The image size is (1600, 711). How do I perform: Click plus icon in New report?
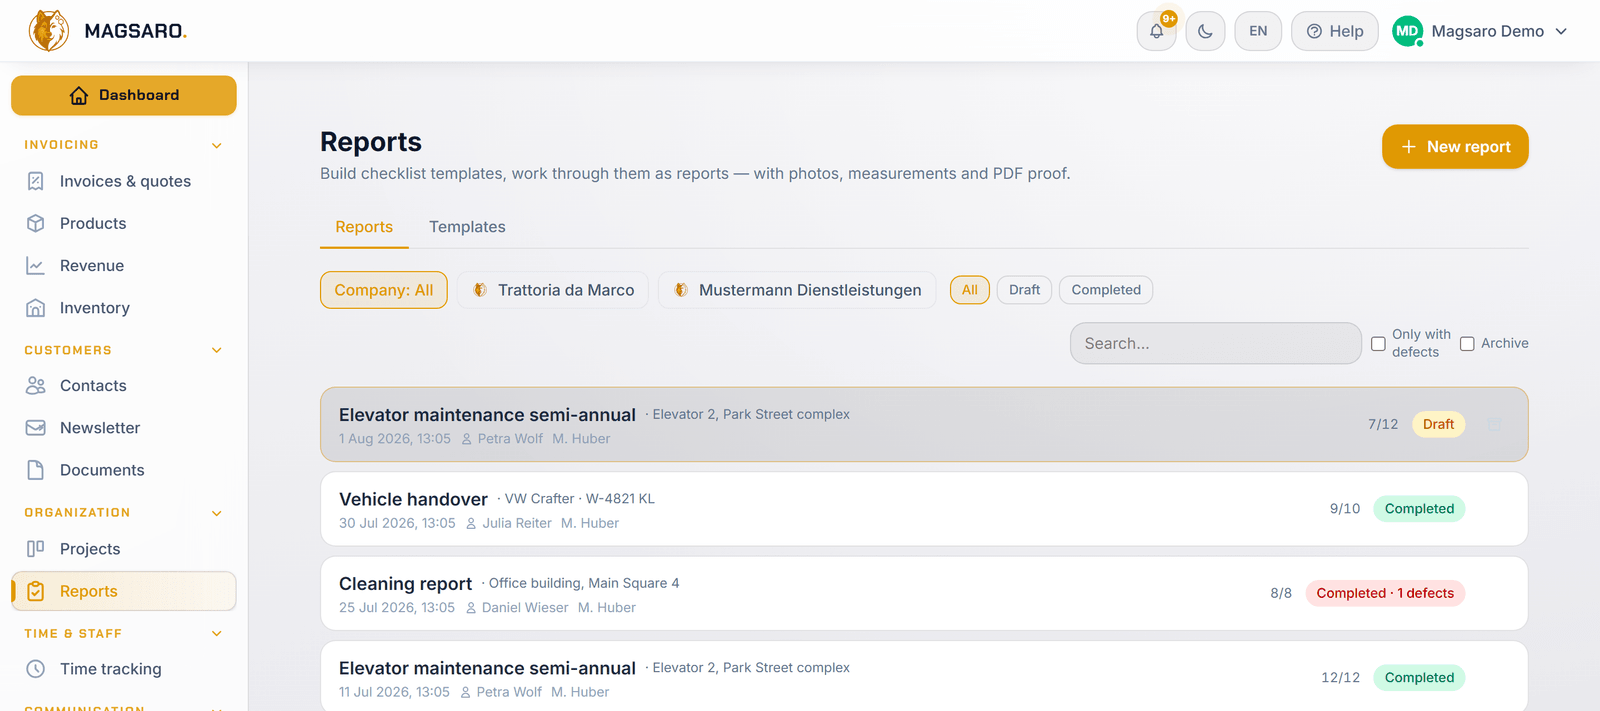[x=1409, y=147]
